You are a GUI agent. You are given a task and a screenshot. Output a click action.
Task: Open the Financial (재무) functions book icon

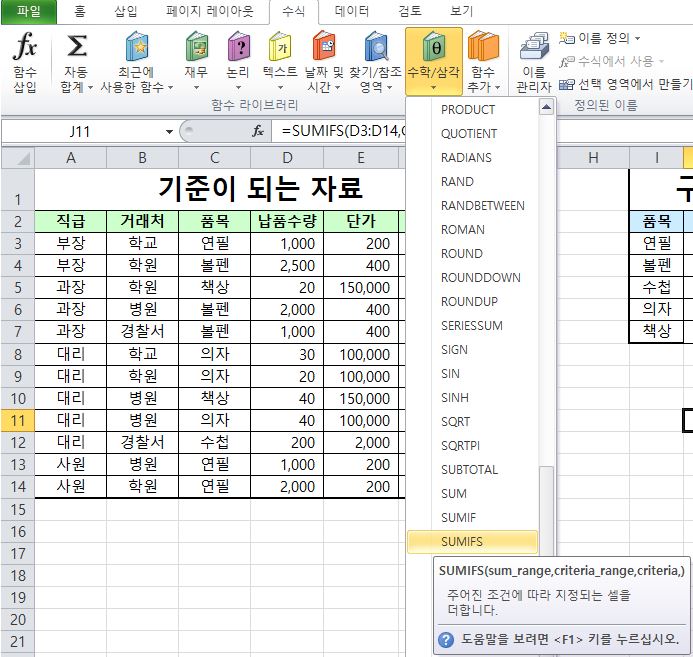tap(197, 46)
